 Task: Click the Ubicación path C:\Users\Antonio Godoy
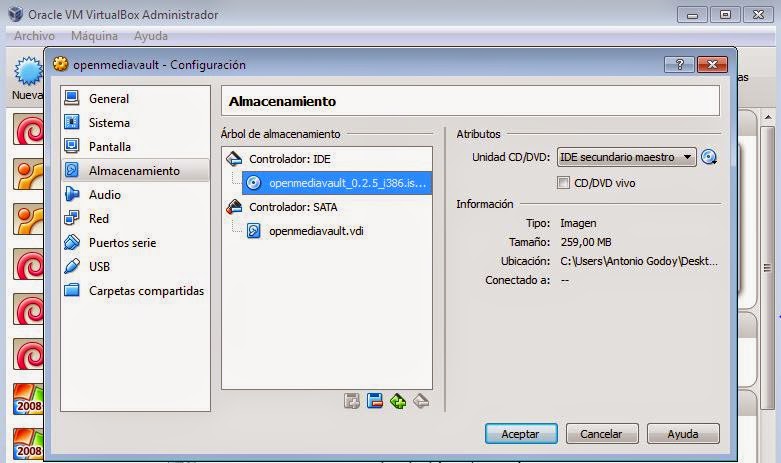(x=639, y=261)
